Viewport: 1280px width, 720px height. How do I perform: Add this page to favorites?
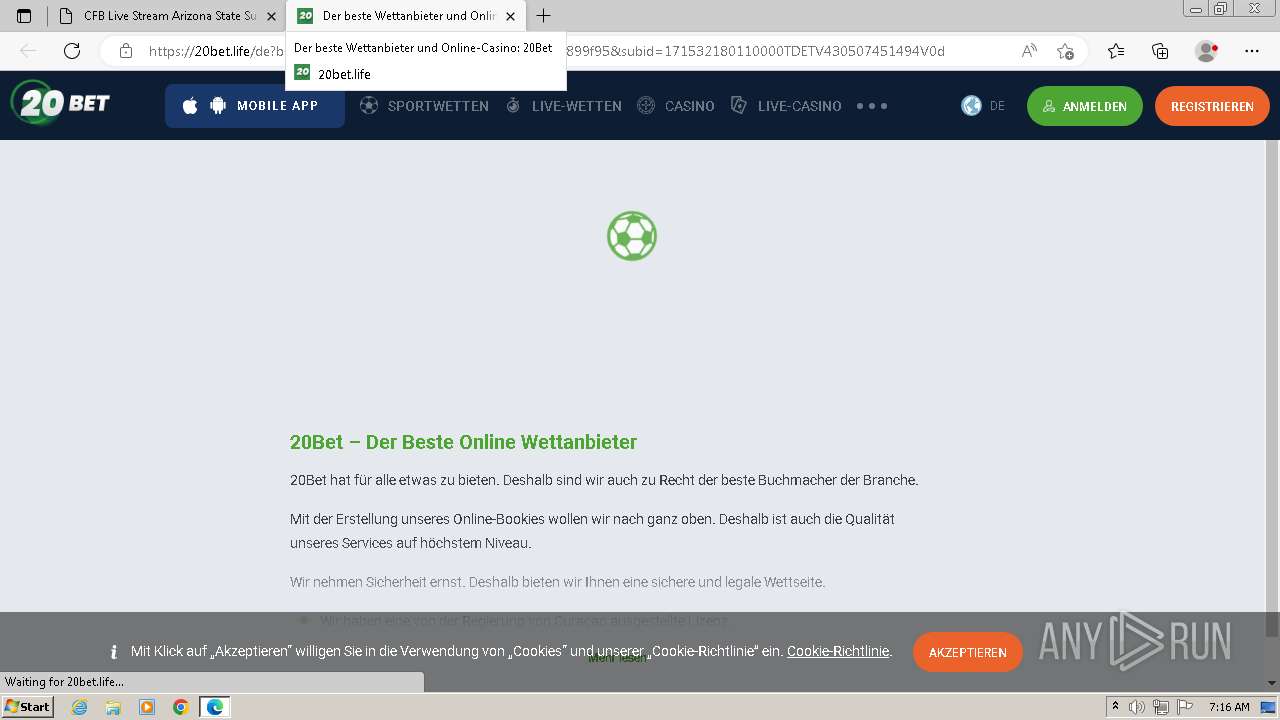coord(1065,51)
